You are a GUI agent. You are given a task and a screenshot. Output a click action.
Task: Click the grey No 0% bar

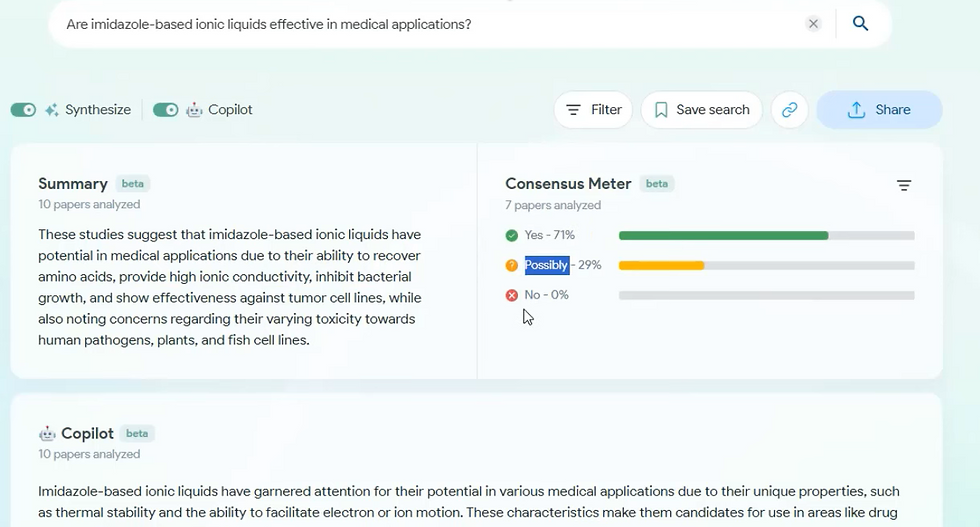(x=766, y=296)
